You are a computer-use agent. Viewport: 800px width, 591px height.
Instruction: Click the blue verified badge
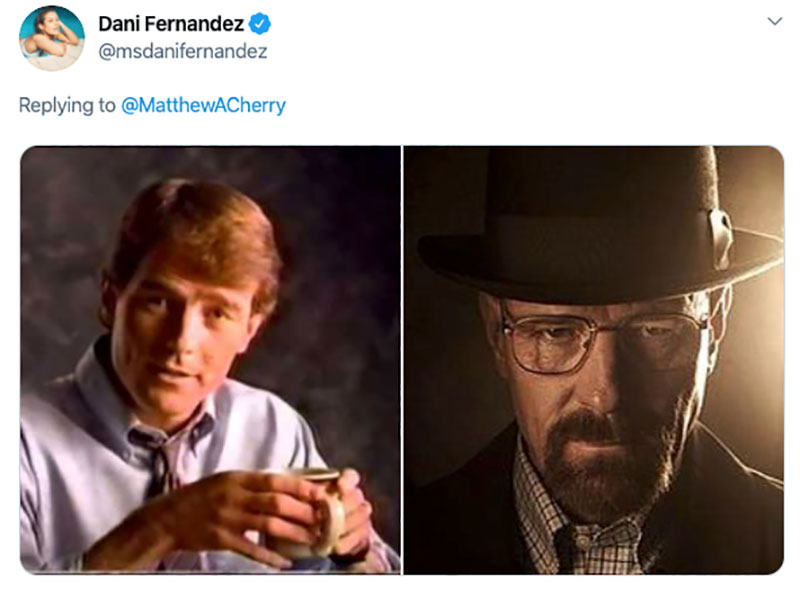click(260, 24)
